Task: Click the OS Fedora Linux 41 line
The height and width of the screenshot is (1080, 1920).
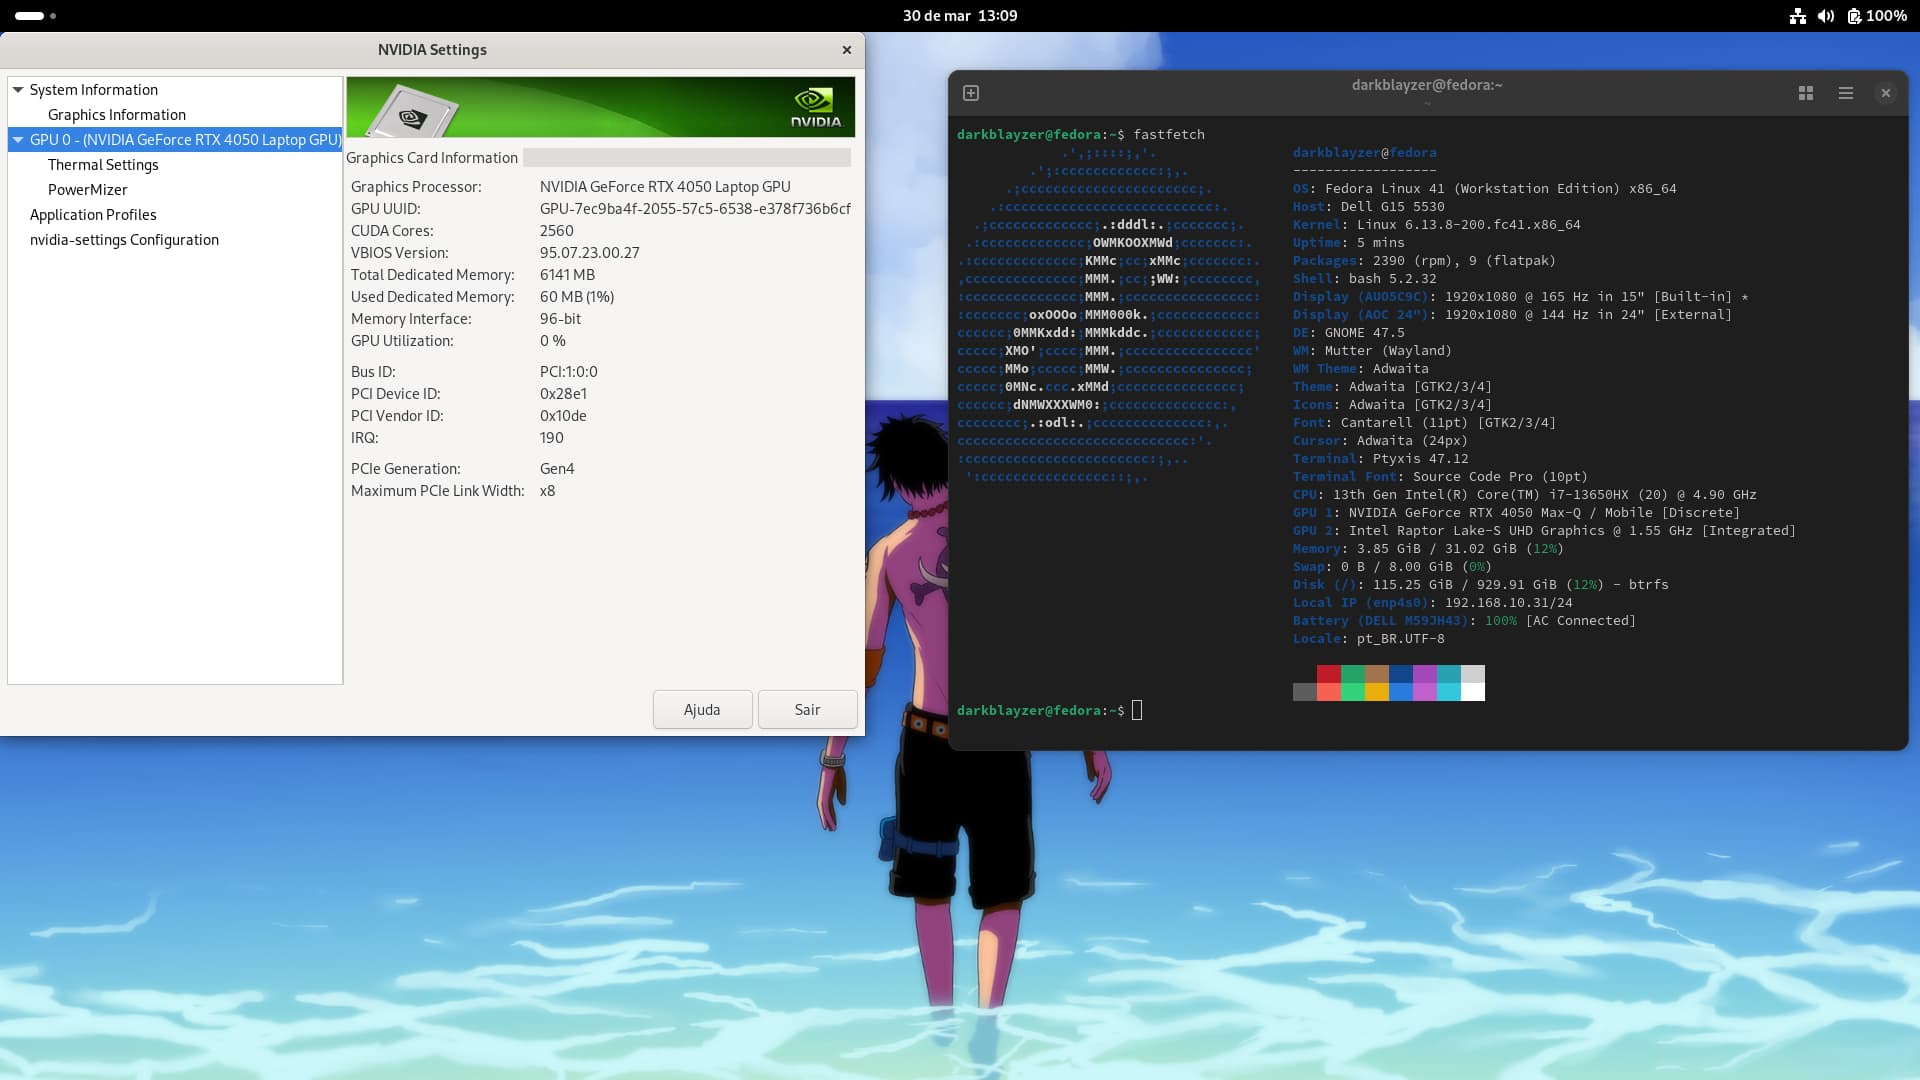Action: tap(1484, 189)
